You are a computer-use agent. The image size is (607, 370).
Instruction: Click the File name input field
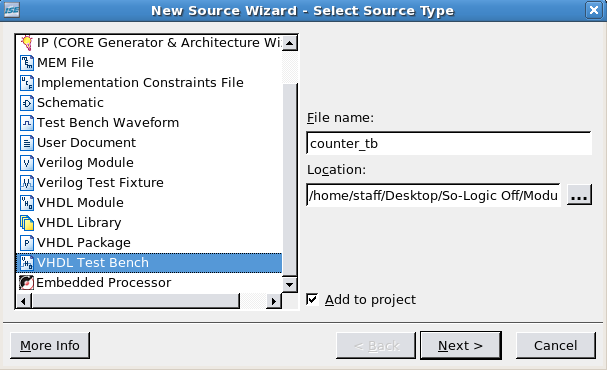pos(449,143)
